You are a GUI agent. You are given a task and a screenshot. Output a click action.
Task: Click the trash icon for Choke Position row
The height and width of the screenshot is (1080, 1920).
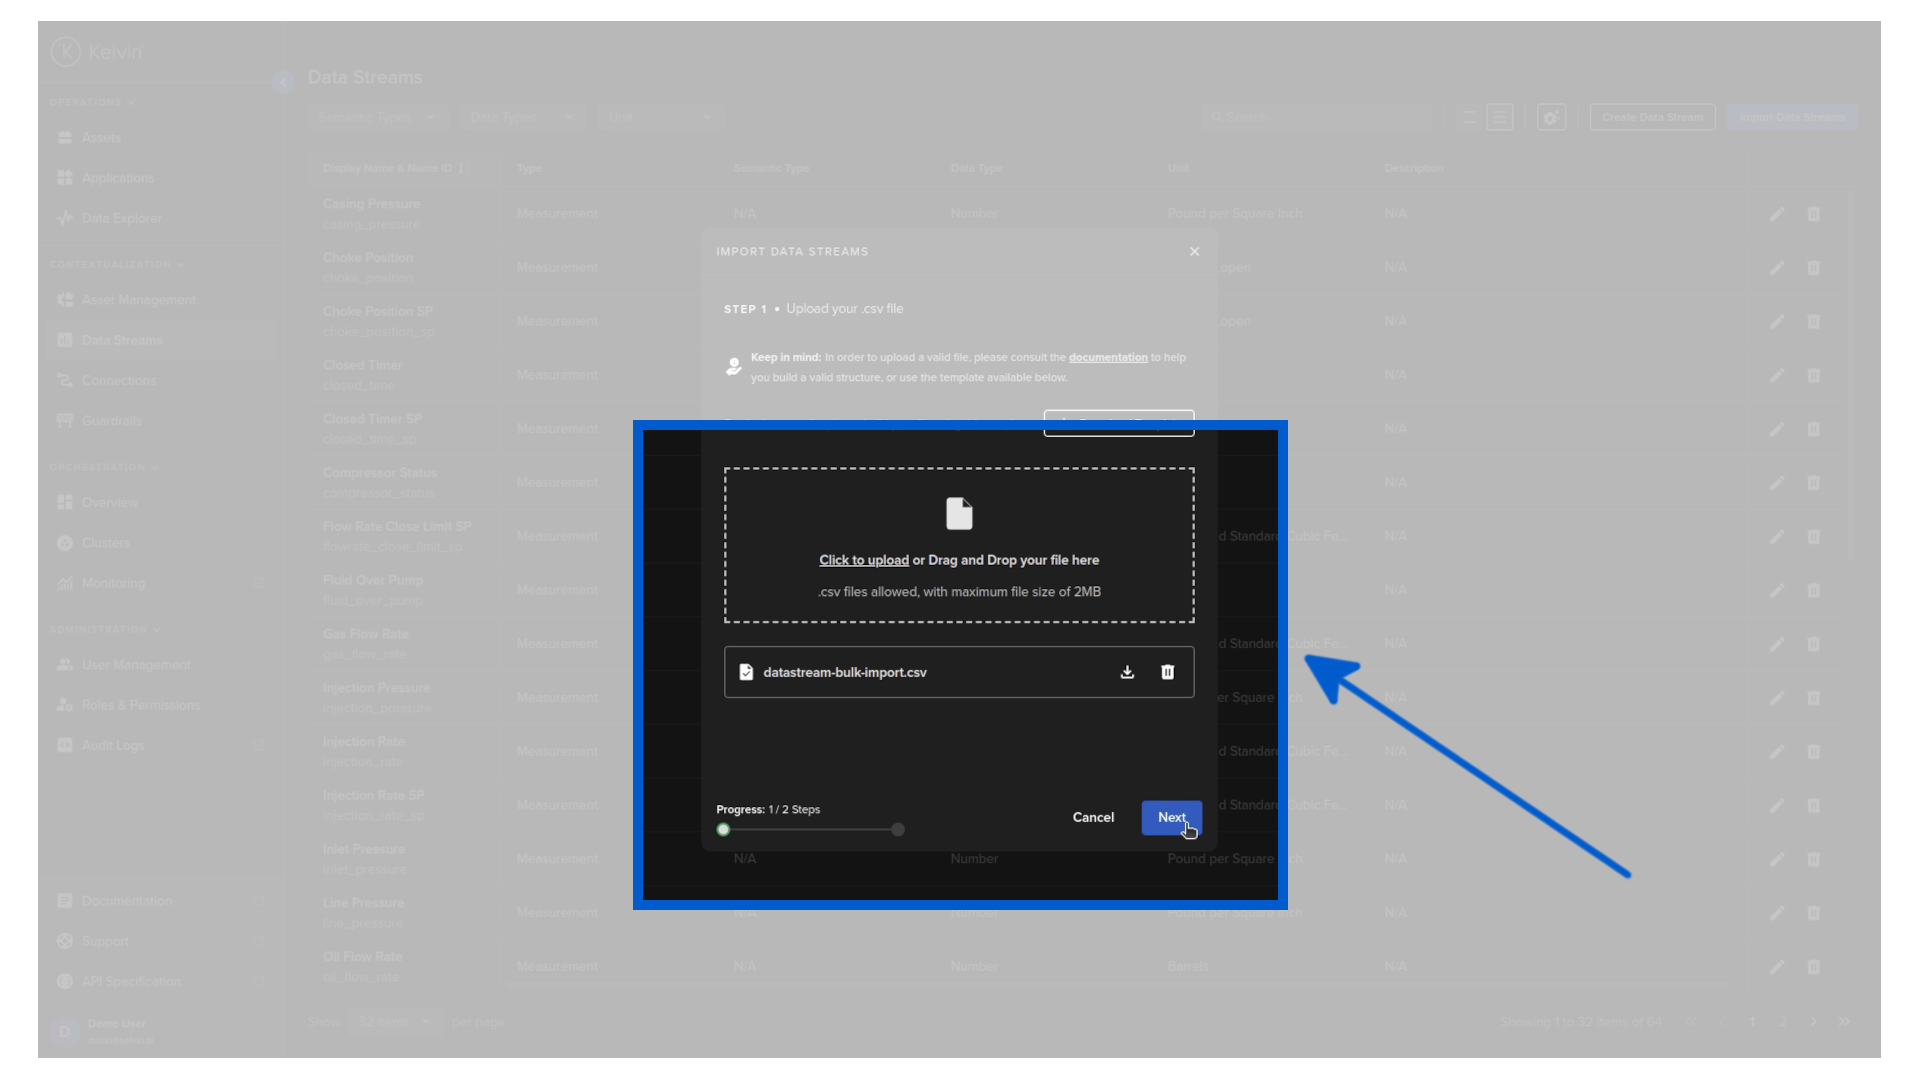tap(1813, 268)
